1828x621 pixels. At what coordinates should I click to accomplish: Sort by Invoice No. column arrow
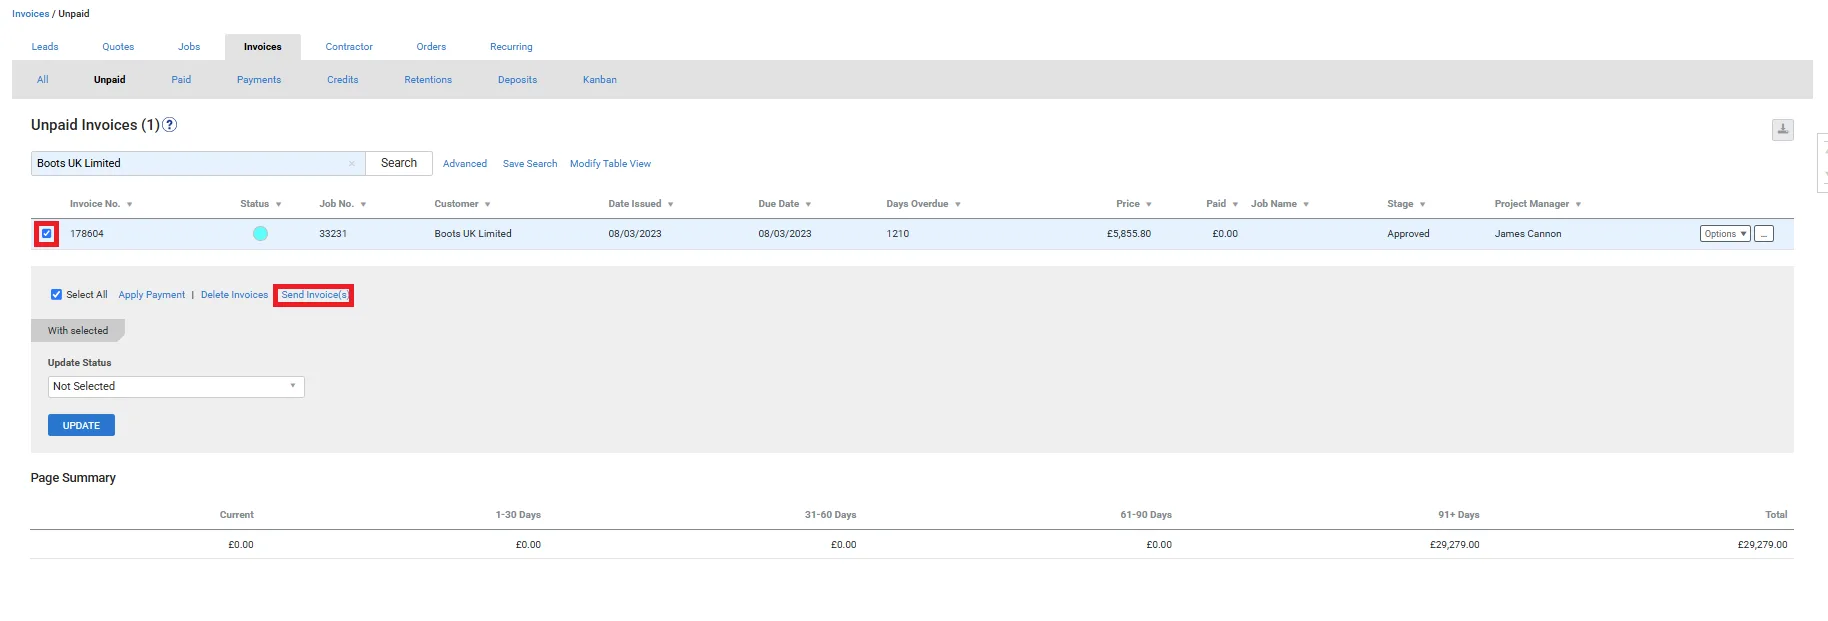[129, 205]
